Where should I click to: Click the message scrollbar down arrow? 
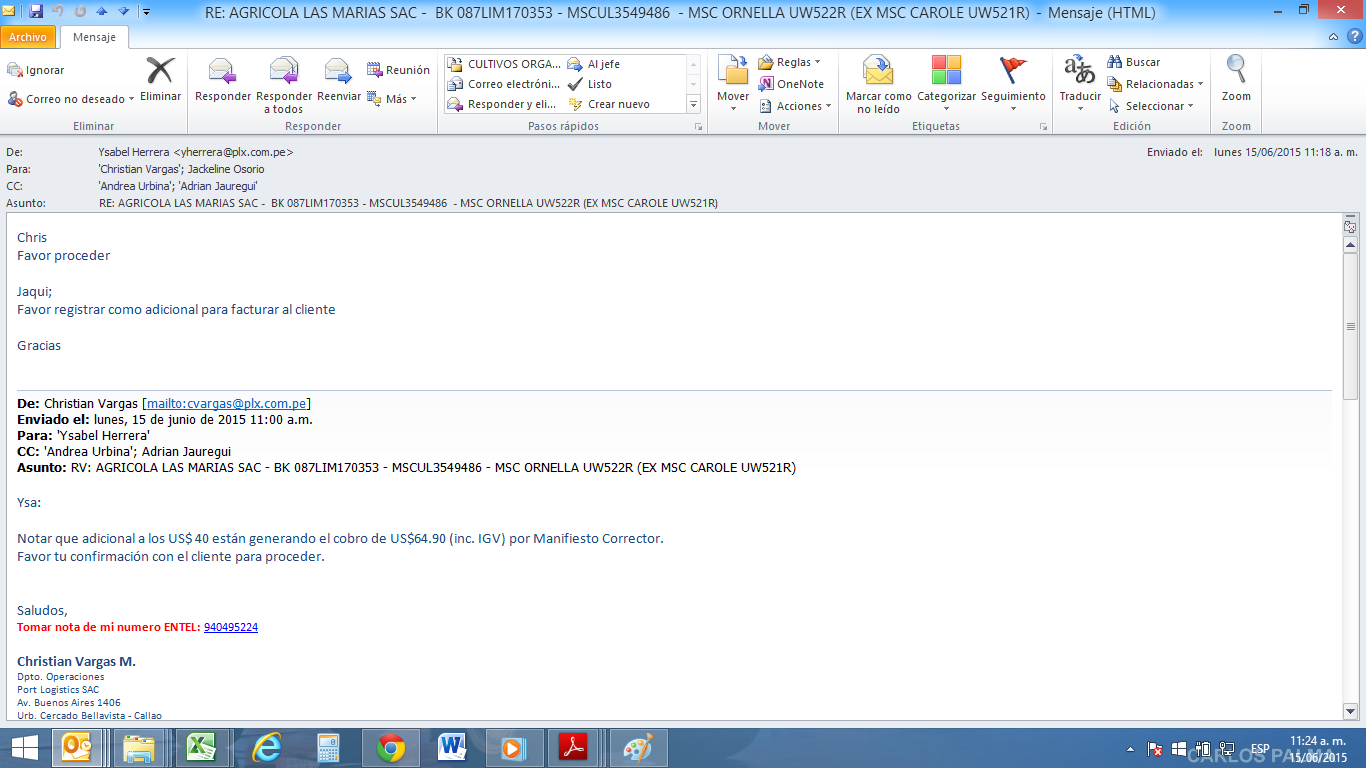click(x=1350, y=710)
